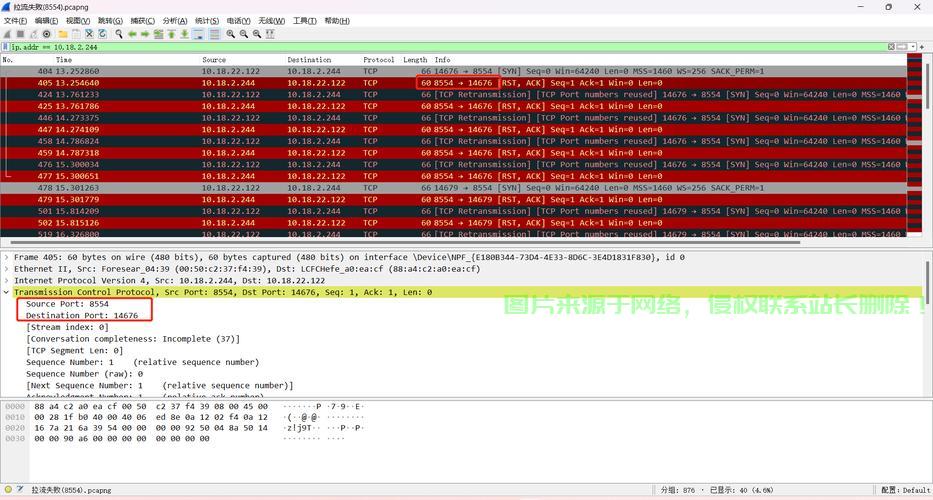Click the open capture file folder icon
This screenshot has width=933, height=500.
pyautogui.click(x=62, y=34)
